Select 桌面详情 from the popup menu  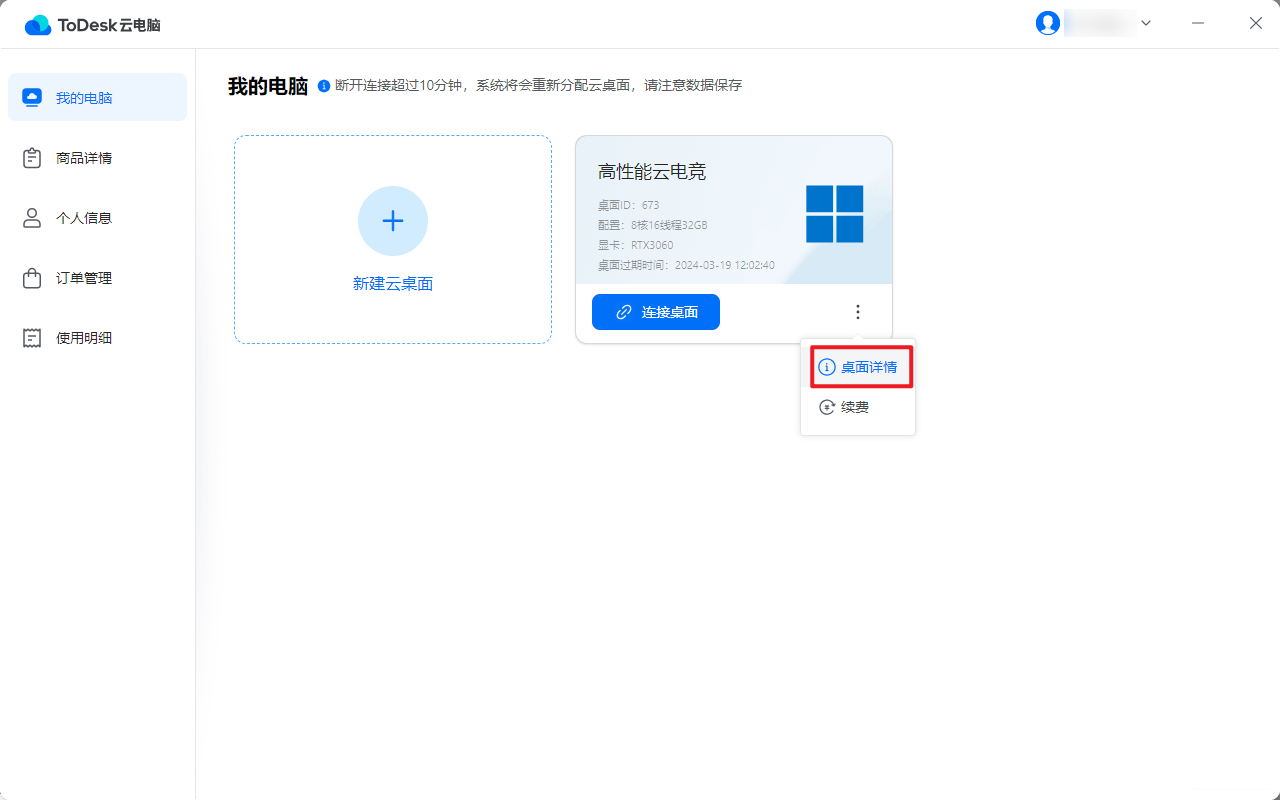pos(860,367)
